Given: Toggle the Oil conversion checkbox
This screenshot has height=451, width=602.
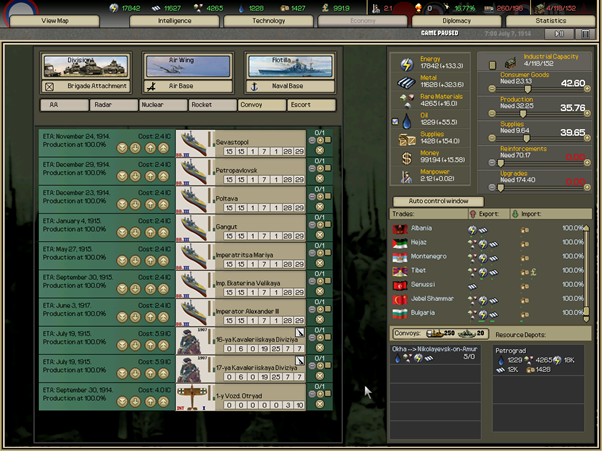Looking at the screenshot, I should (x=394, y=123).
